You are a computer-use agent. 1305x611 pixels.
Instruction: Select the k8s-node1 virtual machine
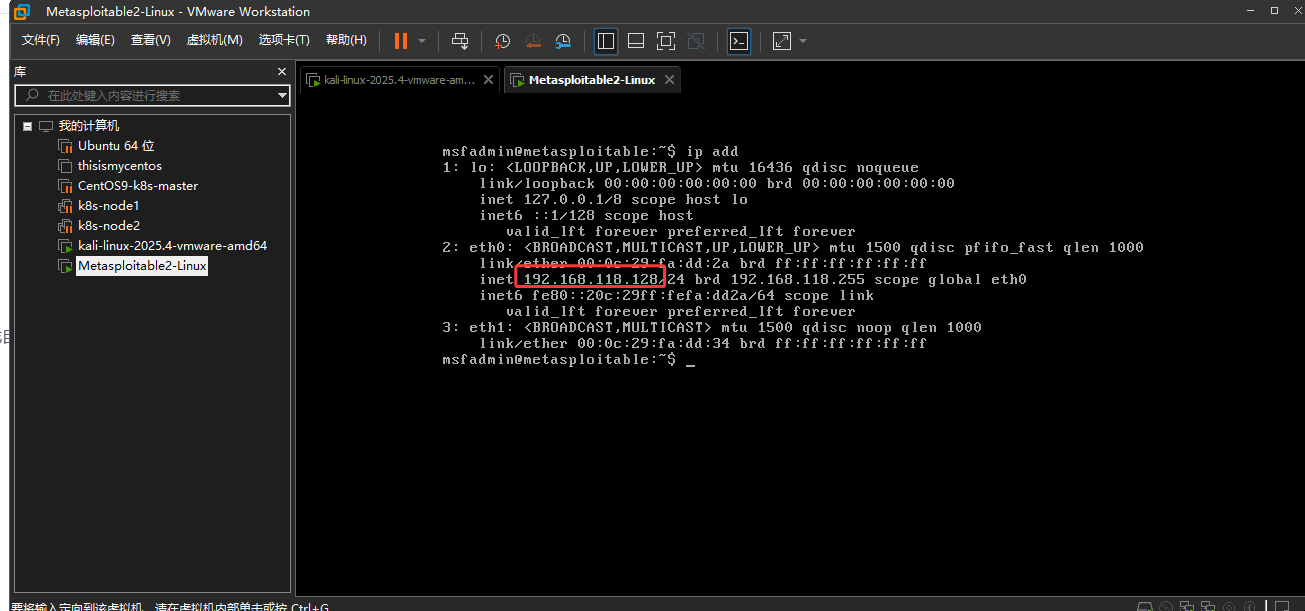[x=108, y=206]
